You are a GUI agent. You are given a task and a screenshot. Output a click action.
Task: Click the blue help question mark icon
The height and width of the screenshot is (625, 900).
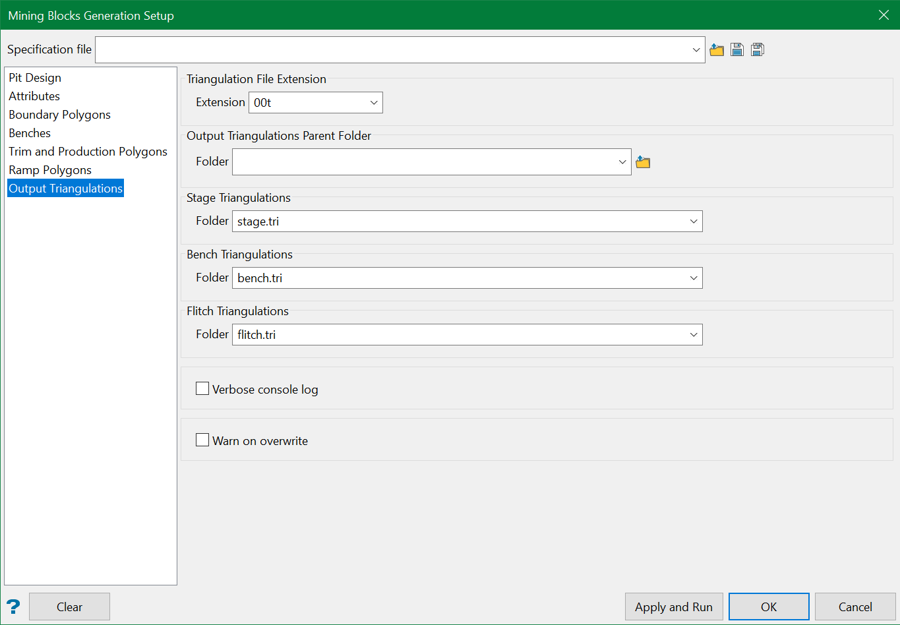pos(13,607)
